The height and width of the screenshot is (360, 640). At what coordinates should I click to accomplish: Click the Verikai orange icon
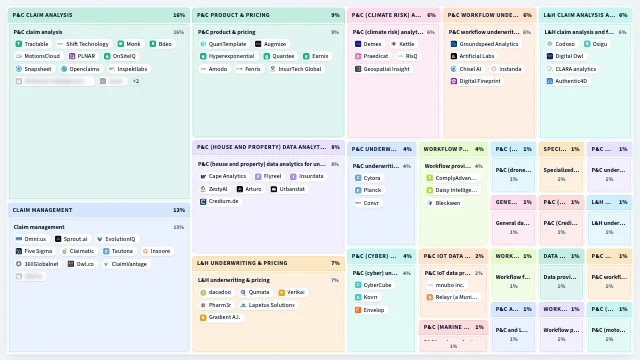[x=281, y=292]
